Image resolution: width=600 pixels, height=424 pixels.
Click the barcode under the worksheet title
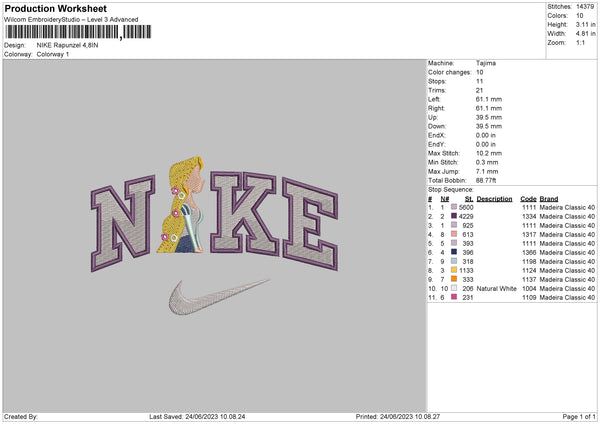78,32
